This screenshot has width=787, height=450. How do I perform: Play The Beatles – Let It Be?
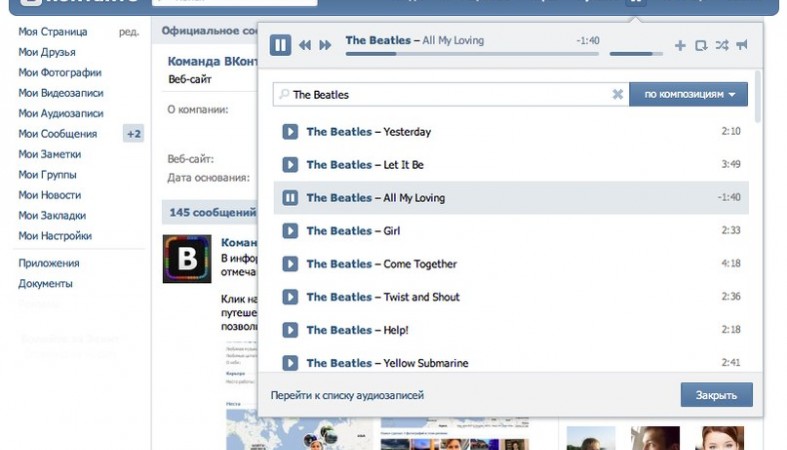pos(290,165)
